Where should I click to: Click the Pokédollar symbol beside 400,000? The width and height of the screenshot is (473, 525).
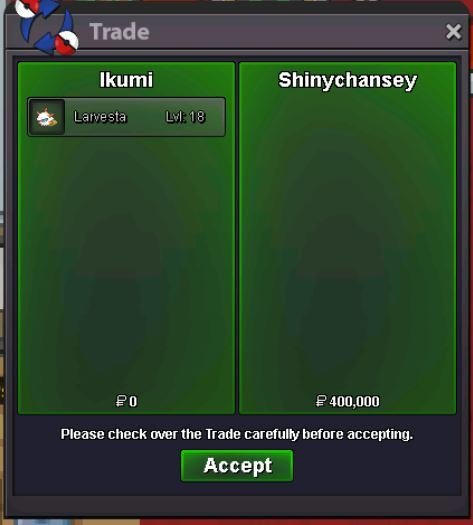pyautogui.click(x=321, y=401)
